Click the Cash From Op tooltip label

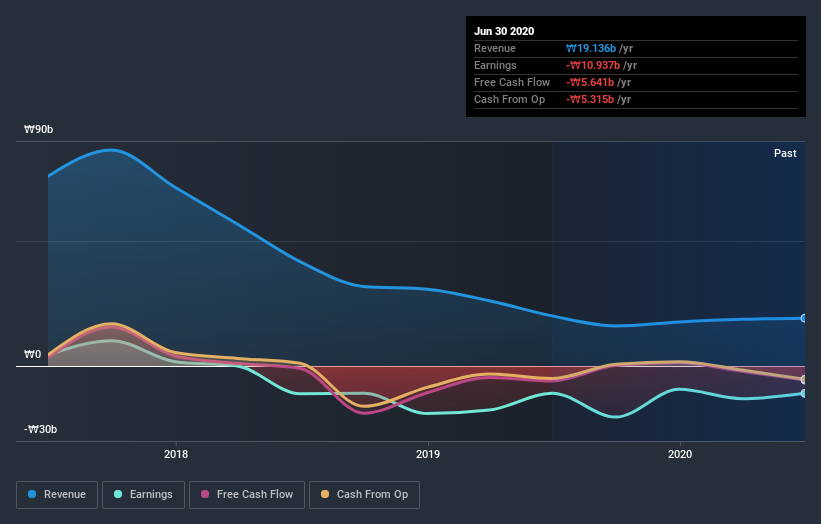pos(509,99)
